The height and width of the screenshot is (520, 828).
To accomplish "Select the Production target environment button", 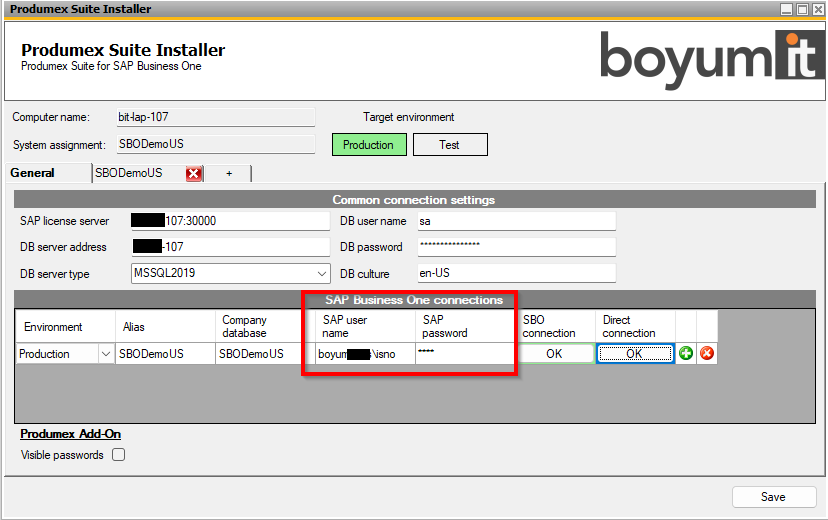I will tap(369, 145).
